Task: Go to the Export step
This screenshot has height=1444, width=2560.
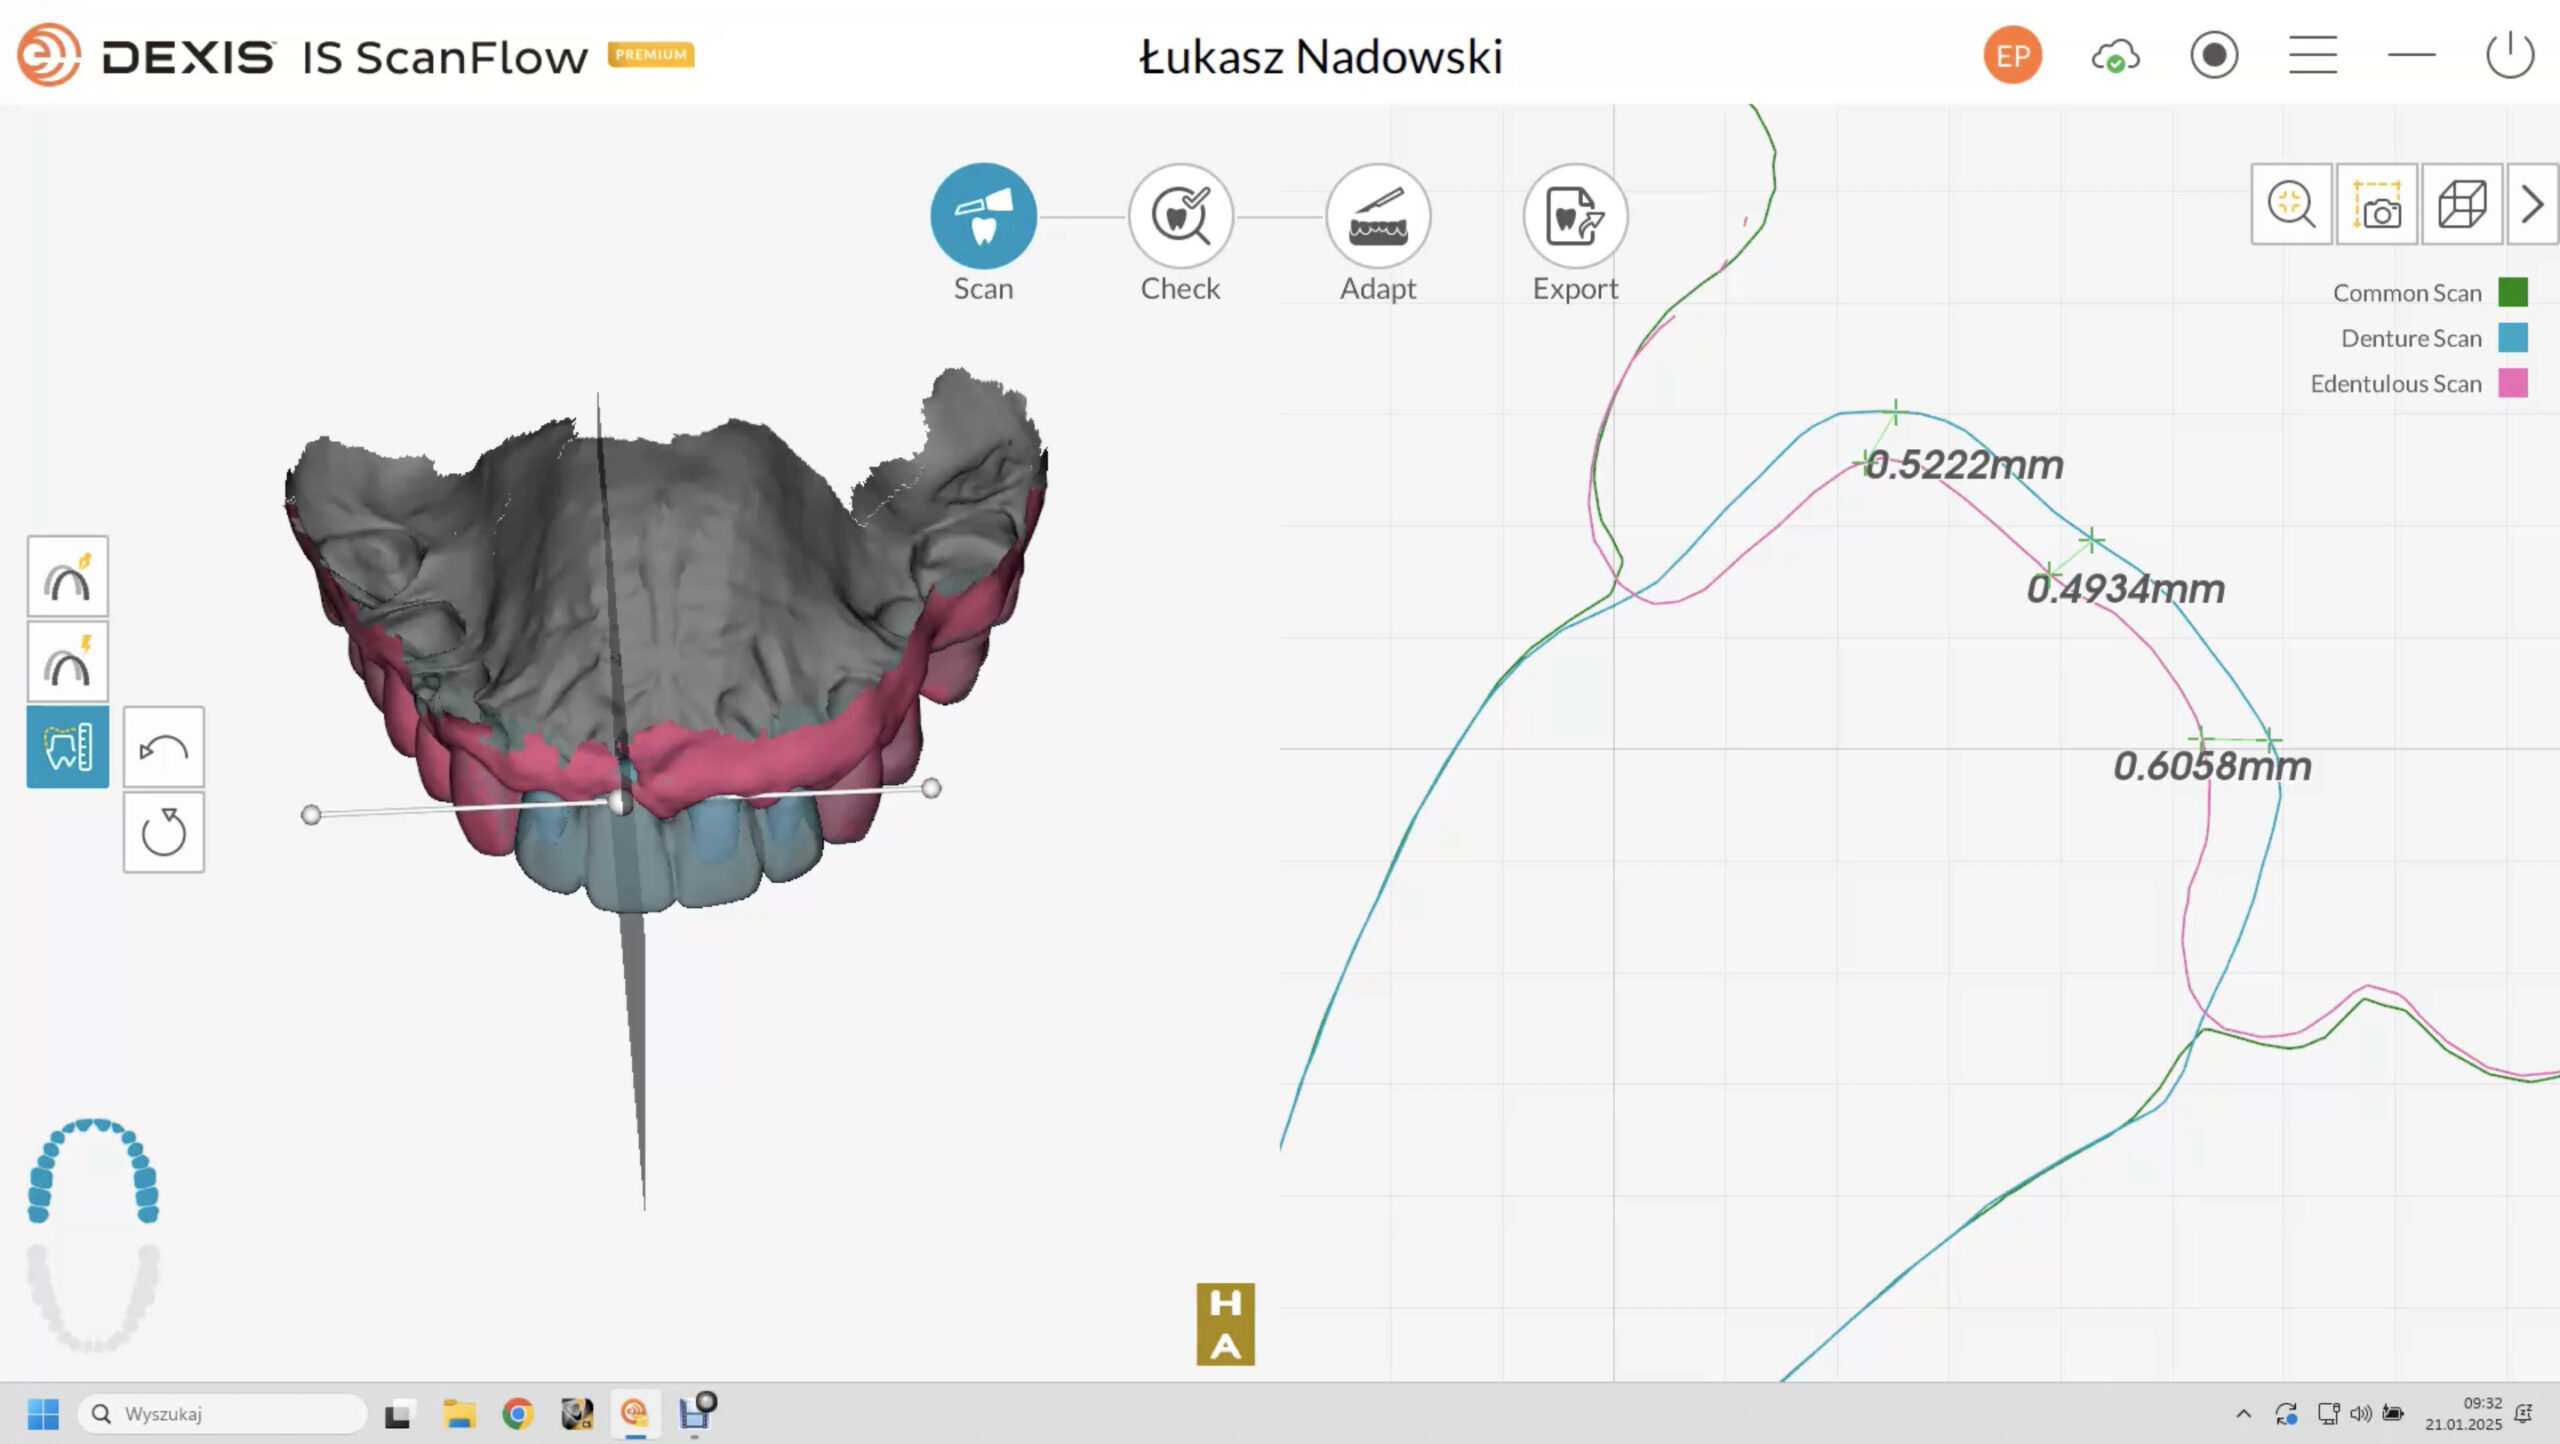Action: [1575, 216]
